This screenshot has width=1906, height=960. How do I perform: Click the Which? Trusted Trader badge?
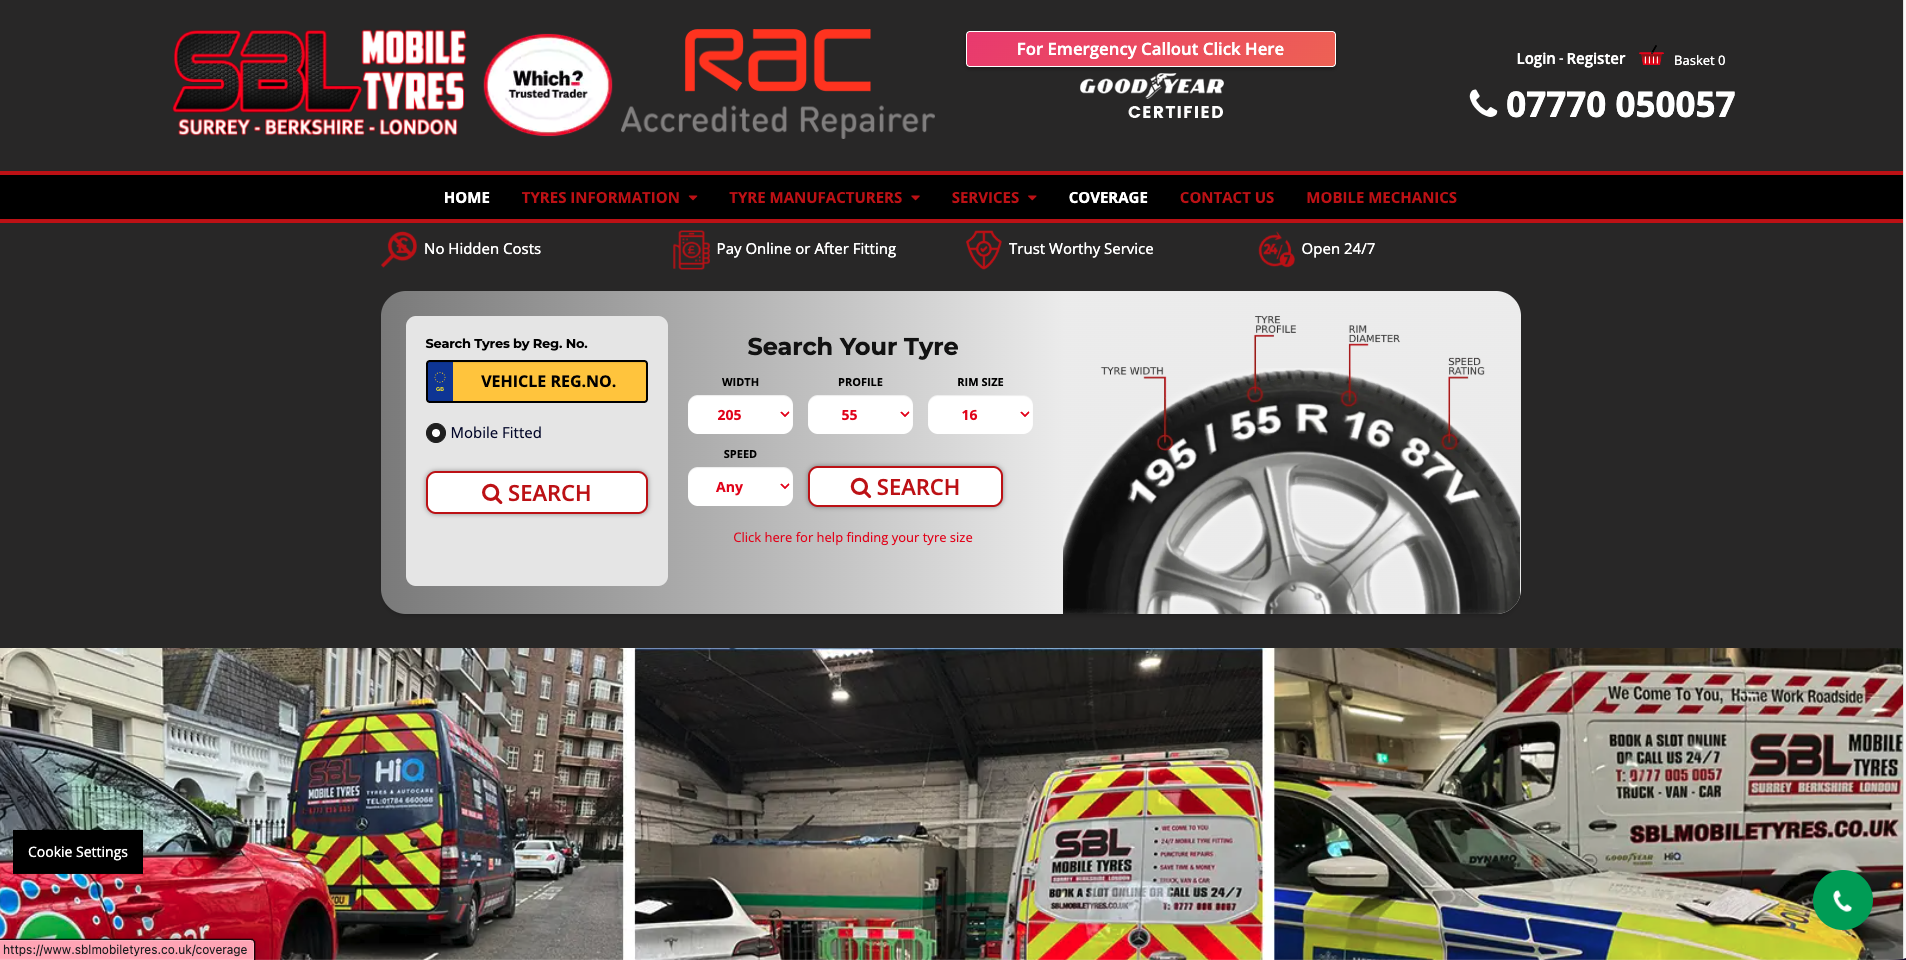(548, 85)
